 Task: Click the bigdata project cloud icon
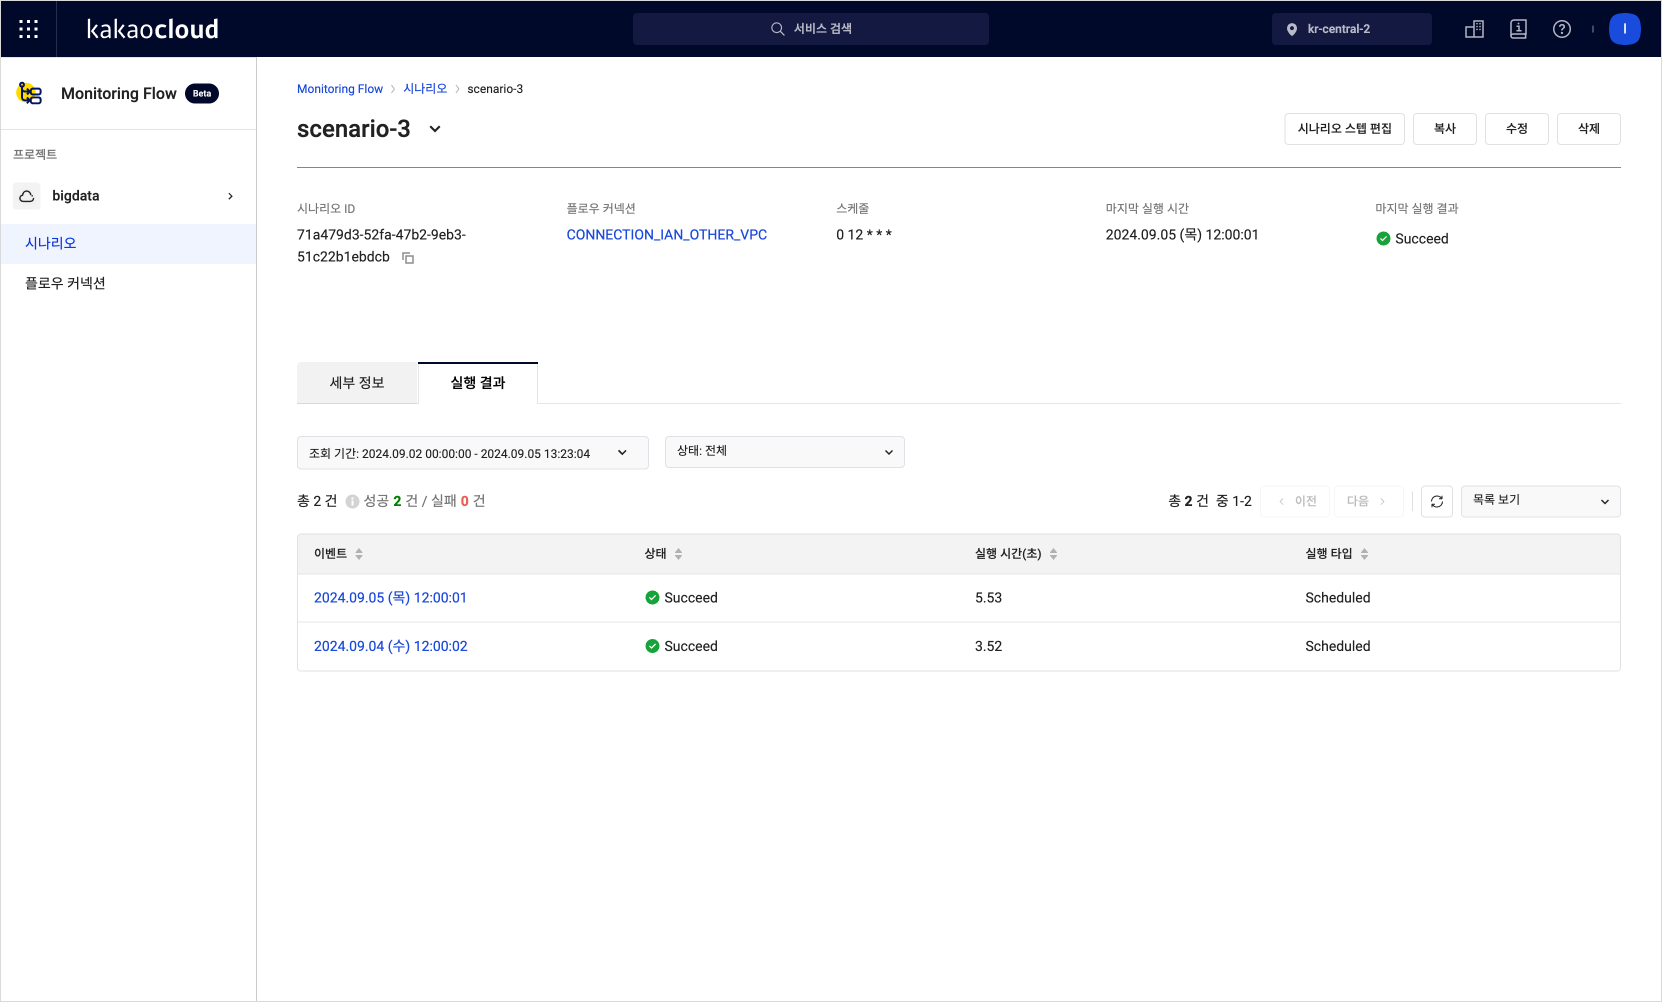[27, 196]
